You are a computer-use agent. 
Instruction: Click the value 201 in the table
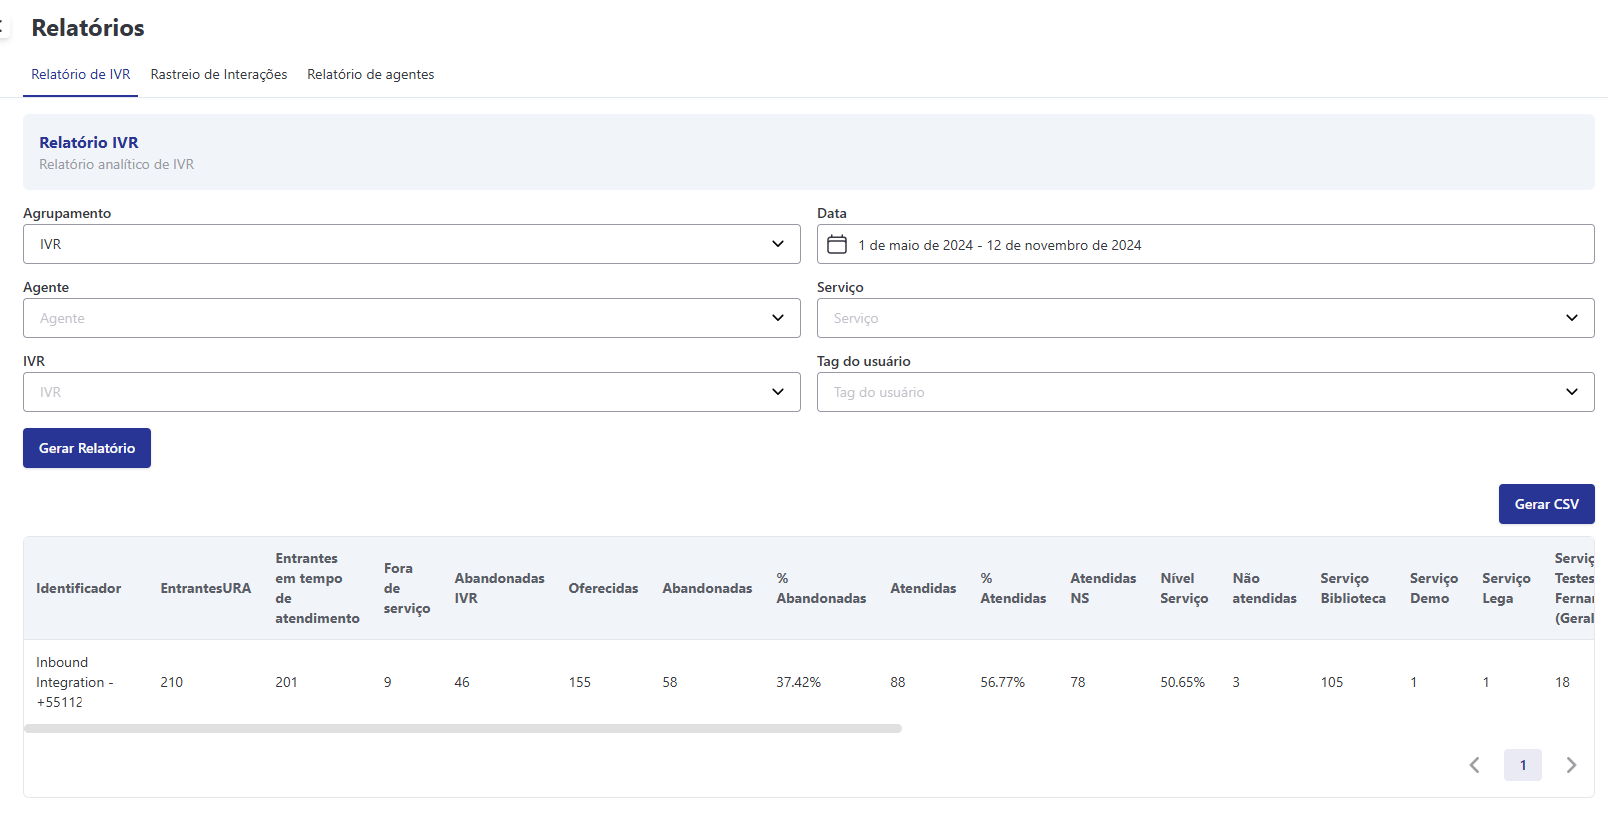286,682
